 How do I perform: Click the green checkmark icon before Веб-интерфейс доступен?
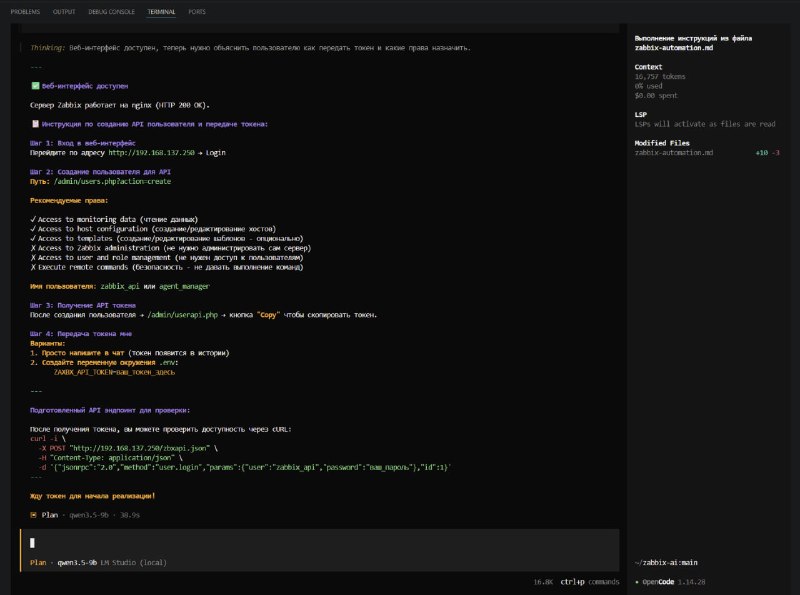35,86
